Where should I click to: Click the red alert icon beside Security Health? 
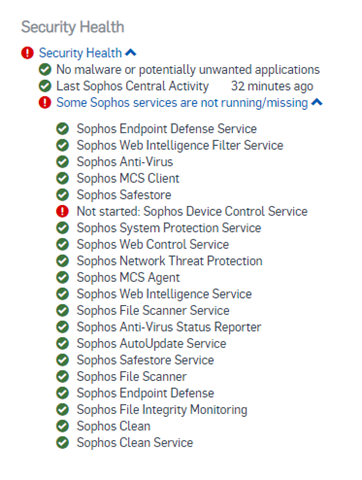tap(27, 53)
